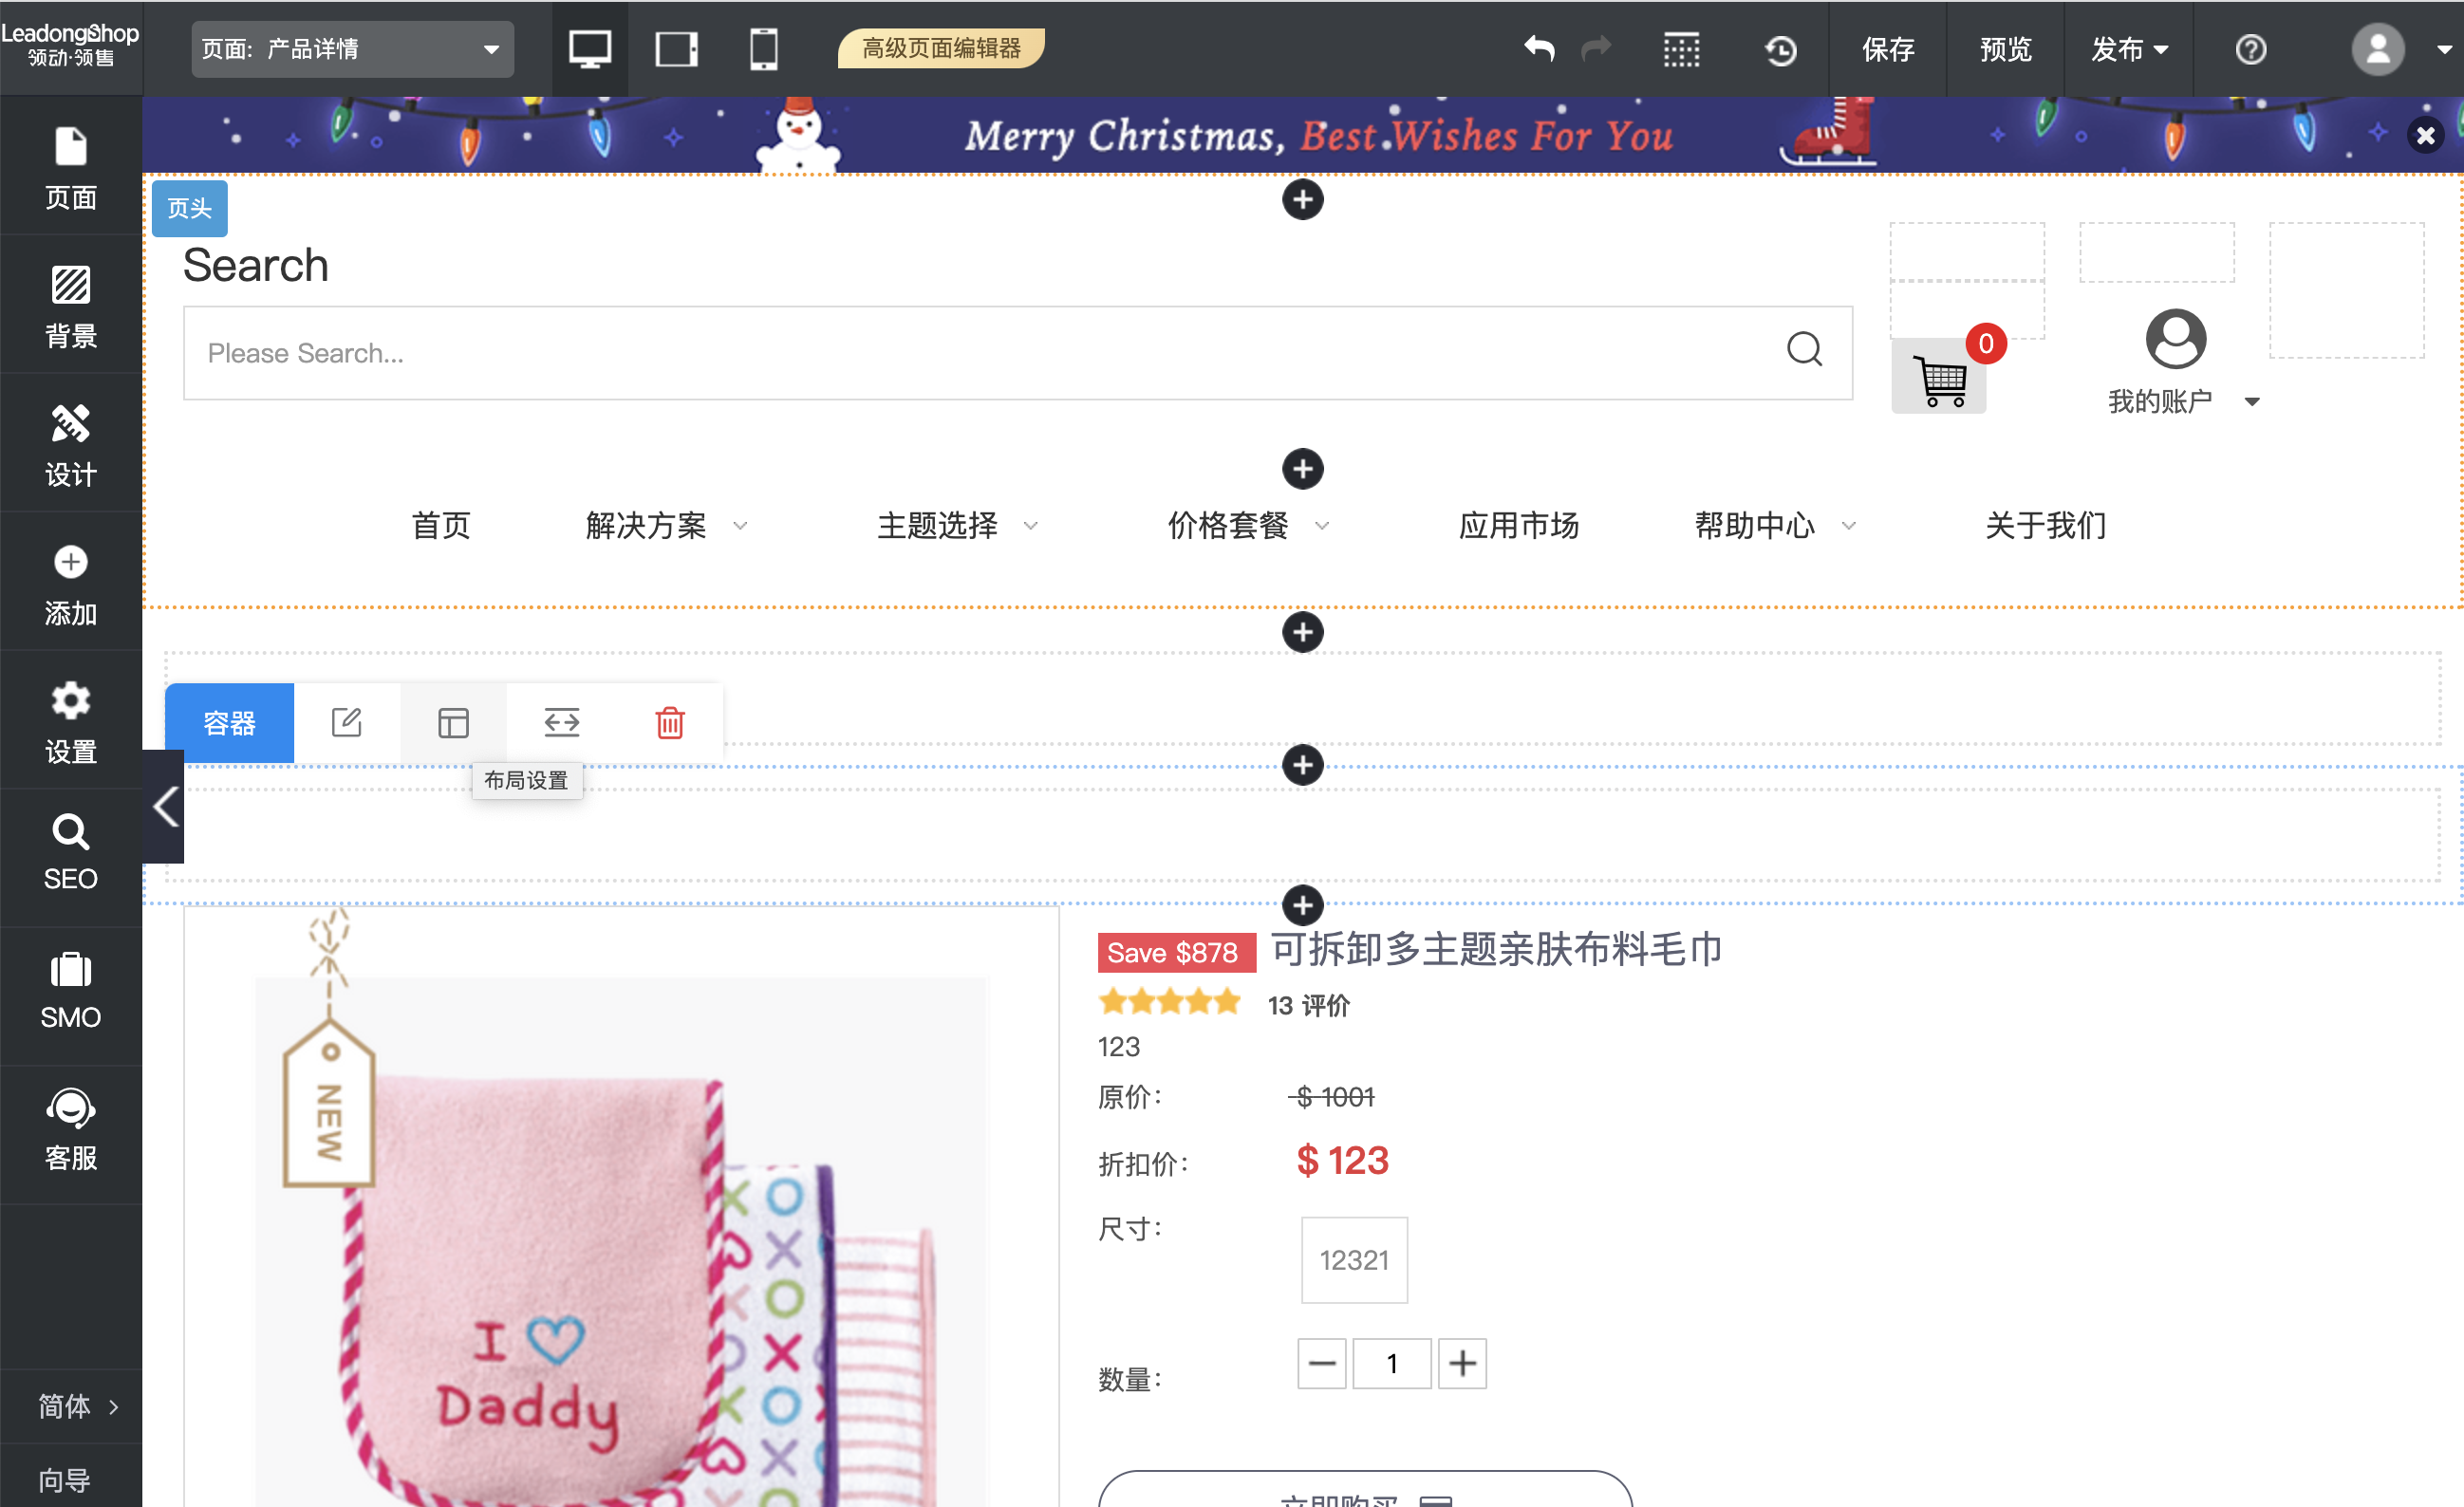Expand the 发布 publish dropdown
Viewport: 2464px width, 1507px height.
(x=2128, y=49)
